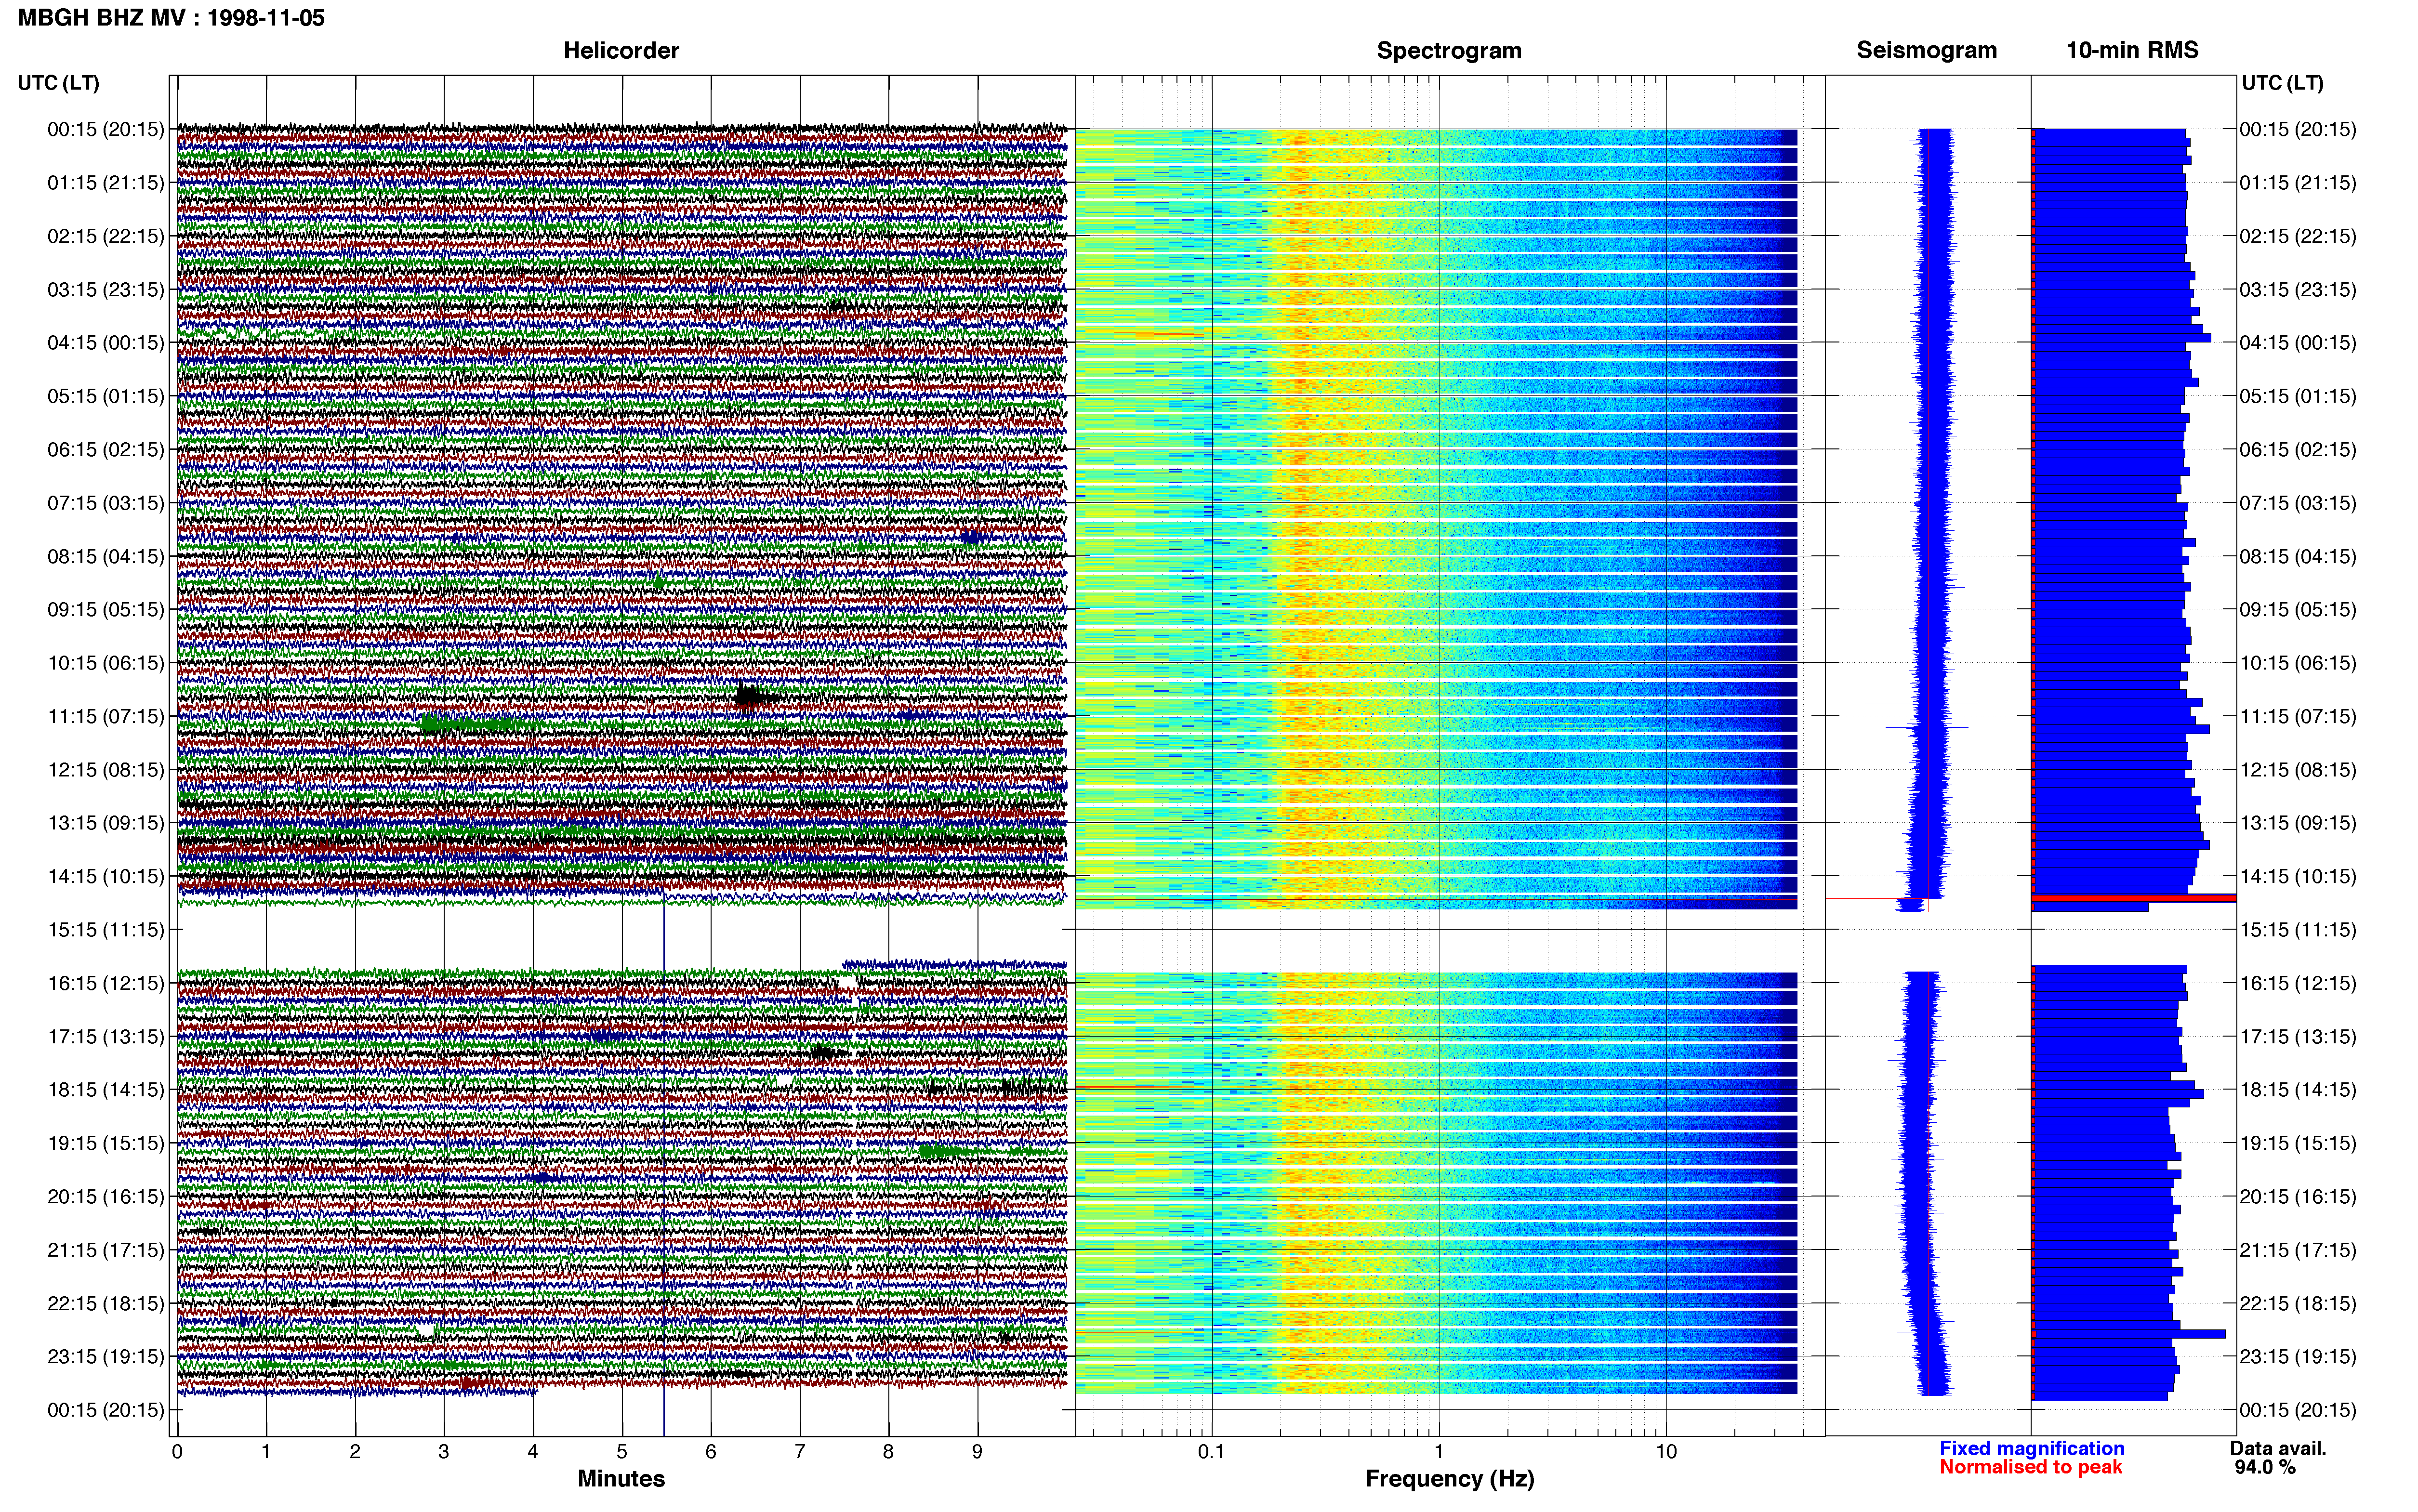Click left time label 01:15 (21:15)
This screenshot has width=2418, height=1512.
[x=105, y=183]
